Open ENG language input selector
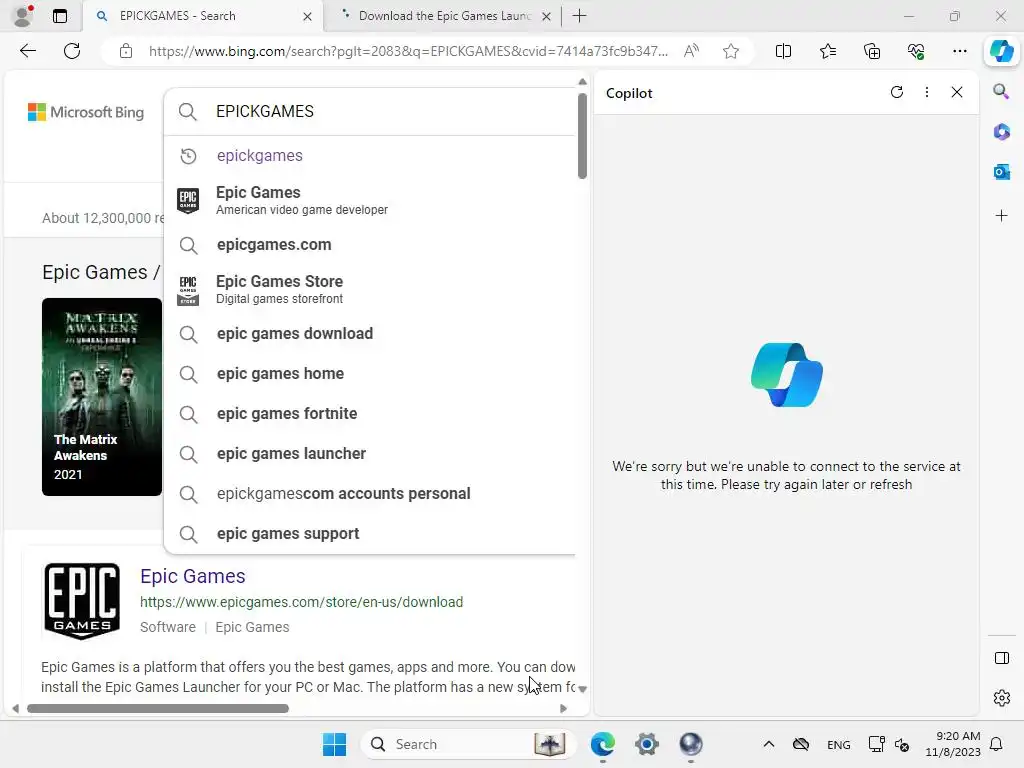Screen dimensions: 1024x768 [839, 744]
